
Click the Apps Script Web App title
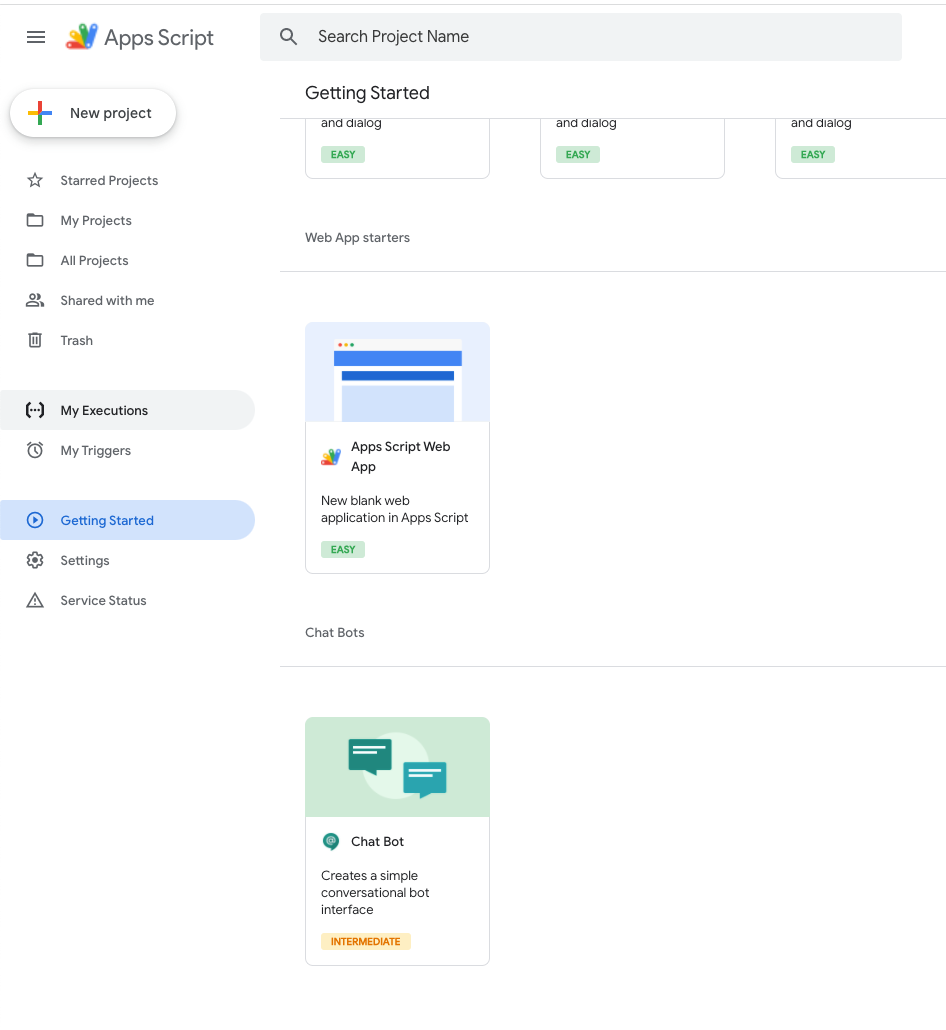coord(401,457)
